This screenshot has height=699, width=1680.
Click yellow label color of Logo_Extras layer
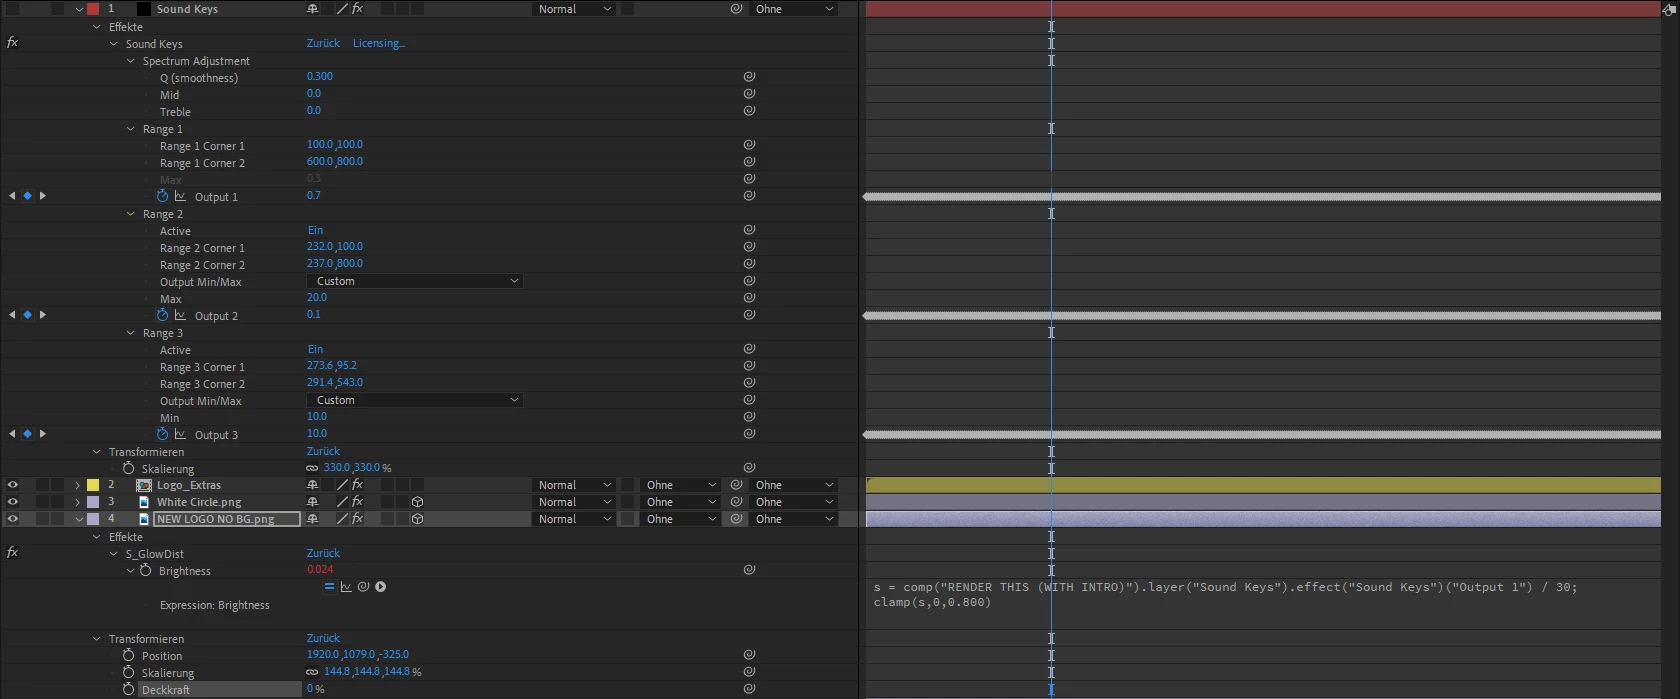point(93,485)
